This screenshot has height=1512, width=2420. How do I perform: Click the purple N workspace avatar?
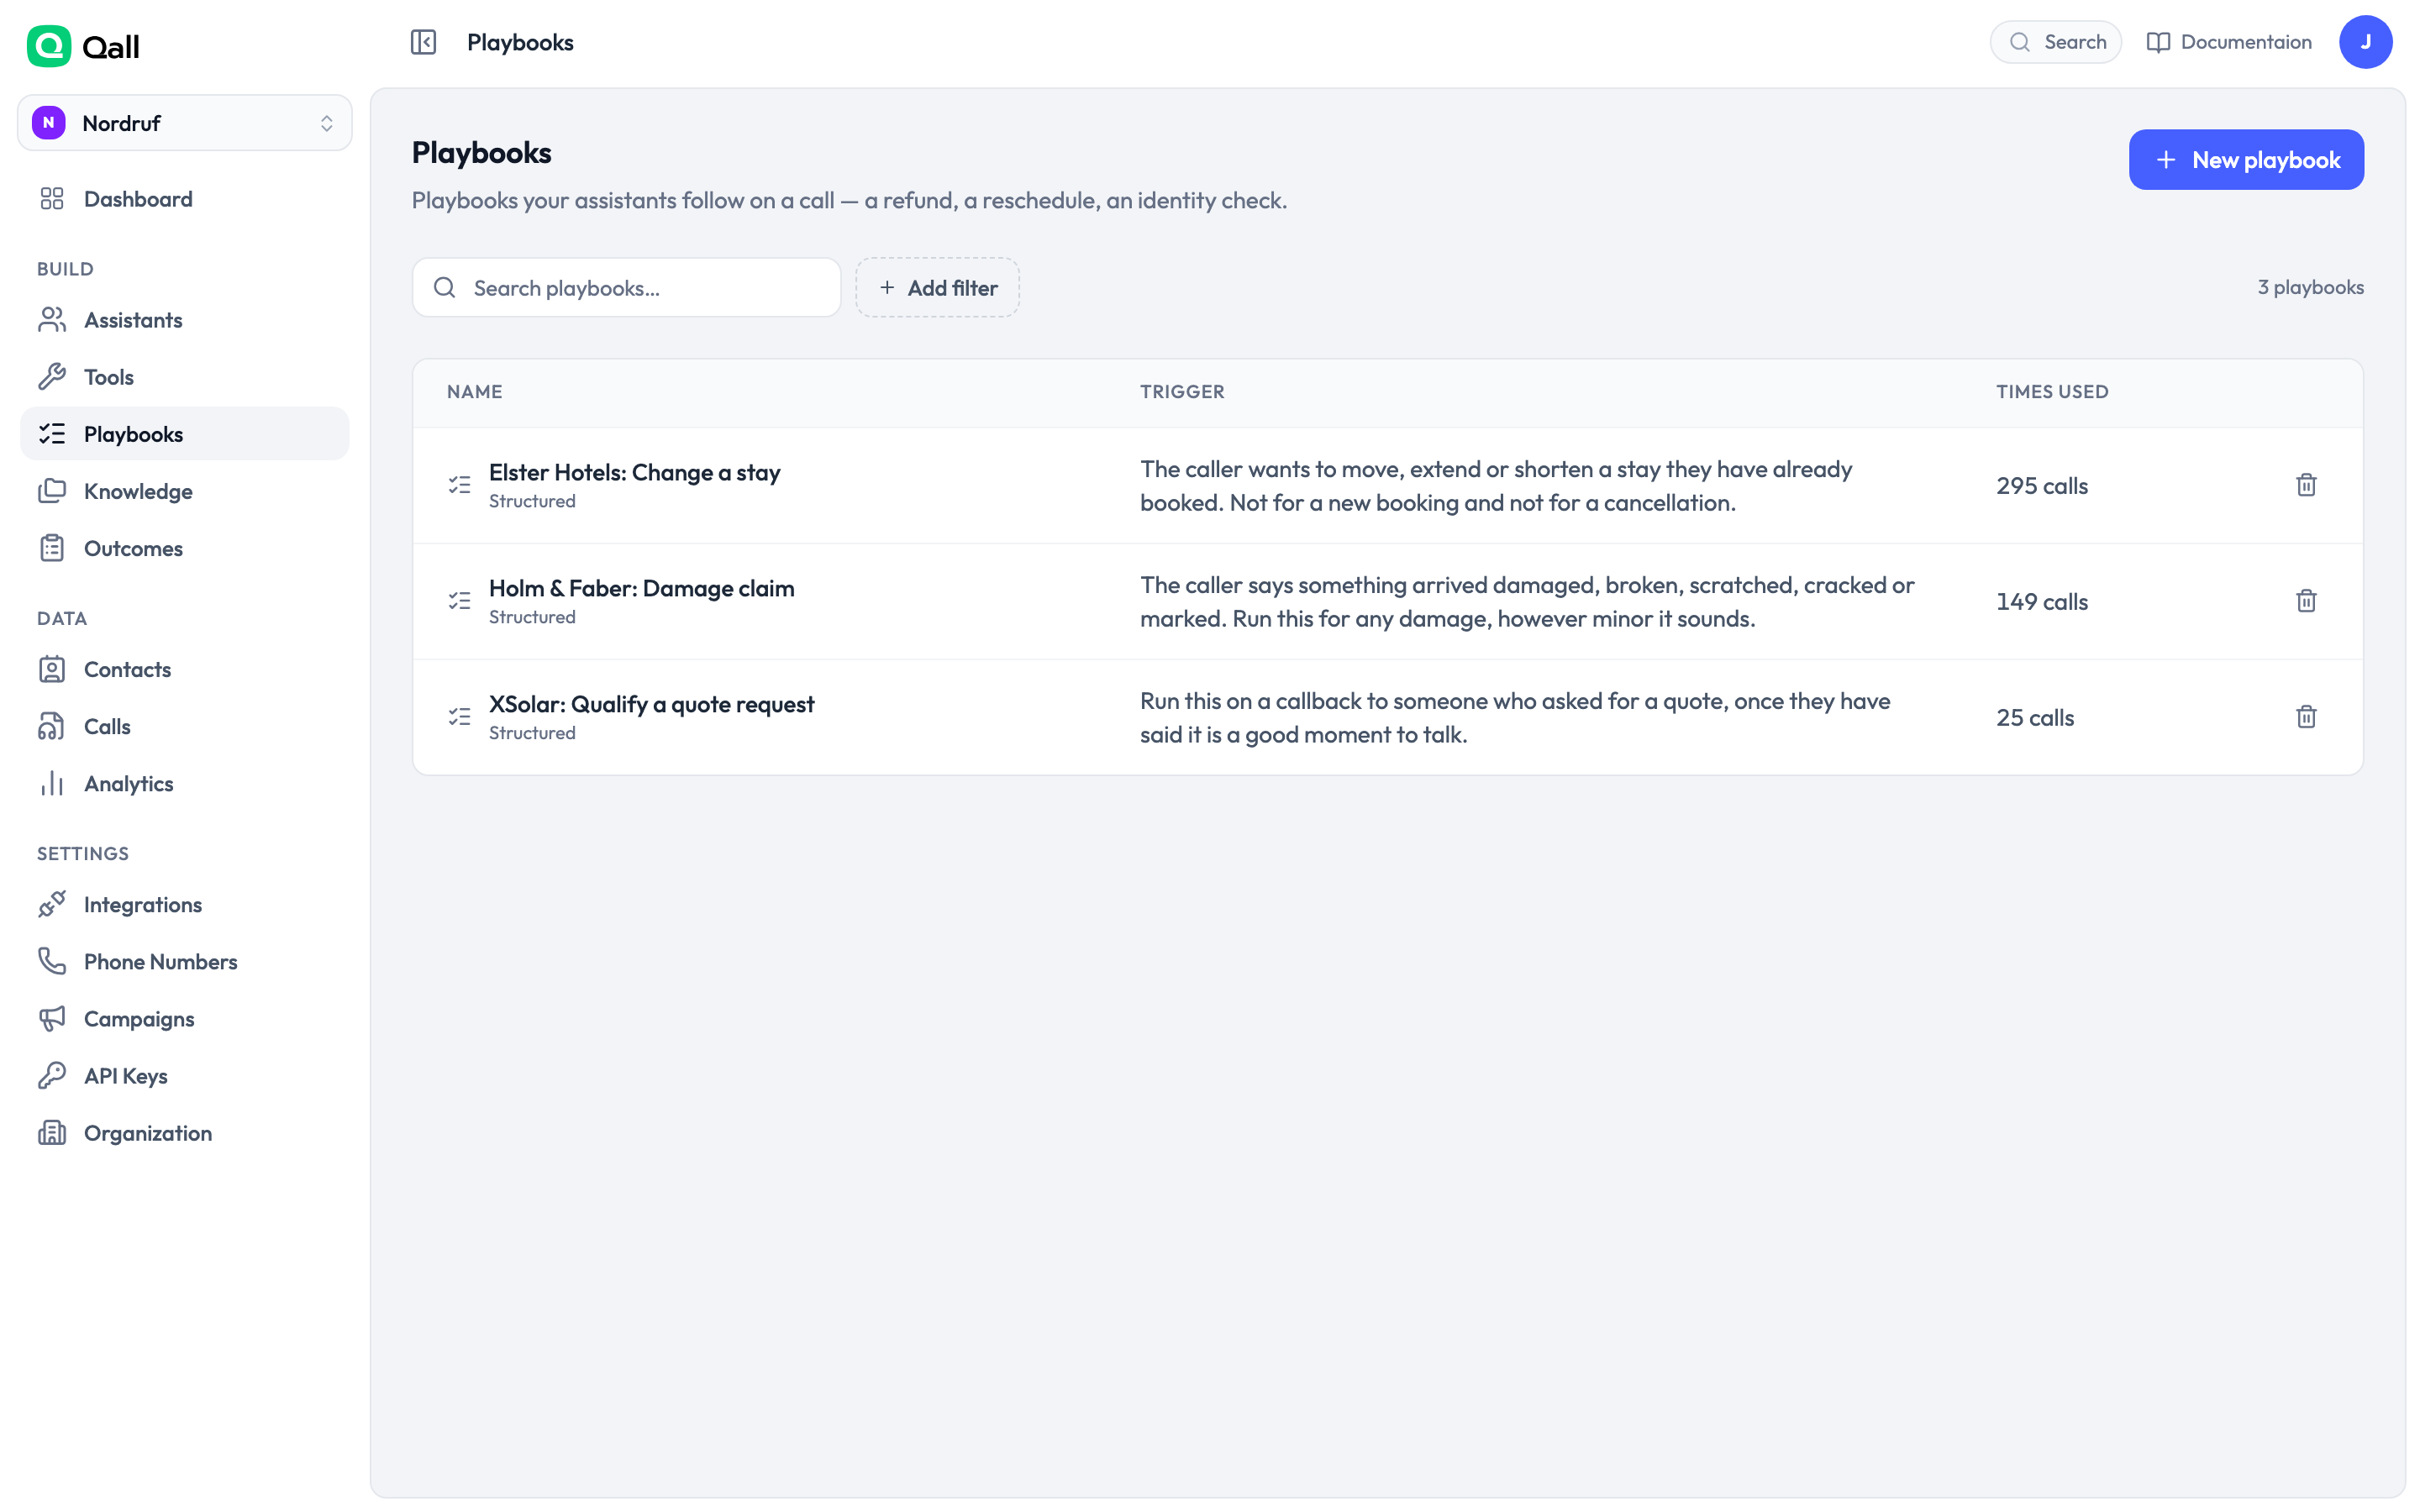pyautogui.click(x=48, y=123)
